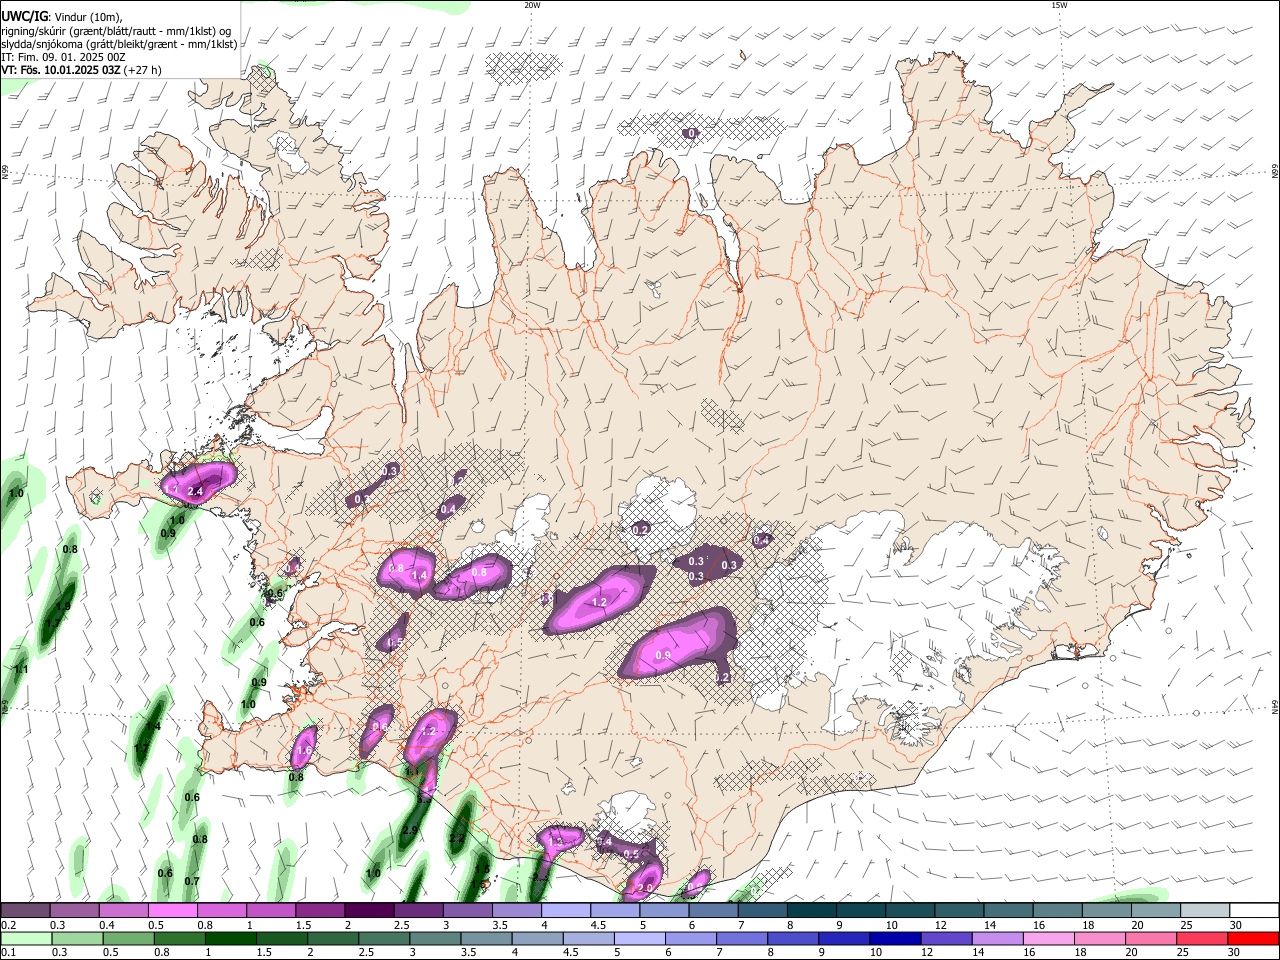Click the light green 0.3 swatch in rain scale
This screenshot has width=1280, height=960.
[76, 939]
